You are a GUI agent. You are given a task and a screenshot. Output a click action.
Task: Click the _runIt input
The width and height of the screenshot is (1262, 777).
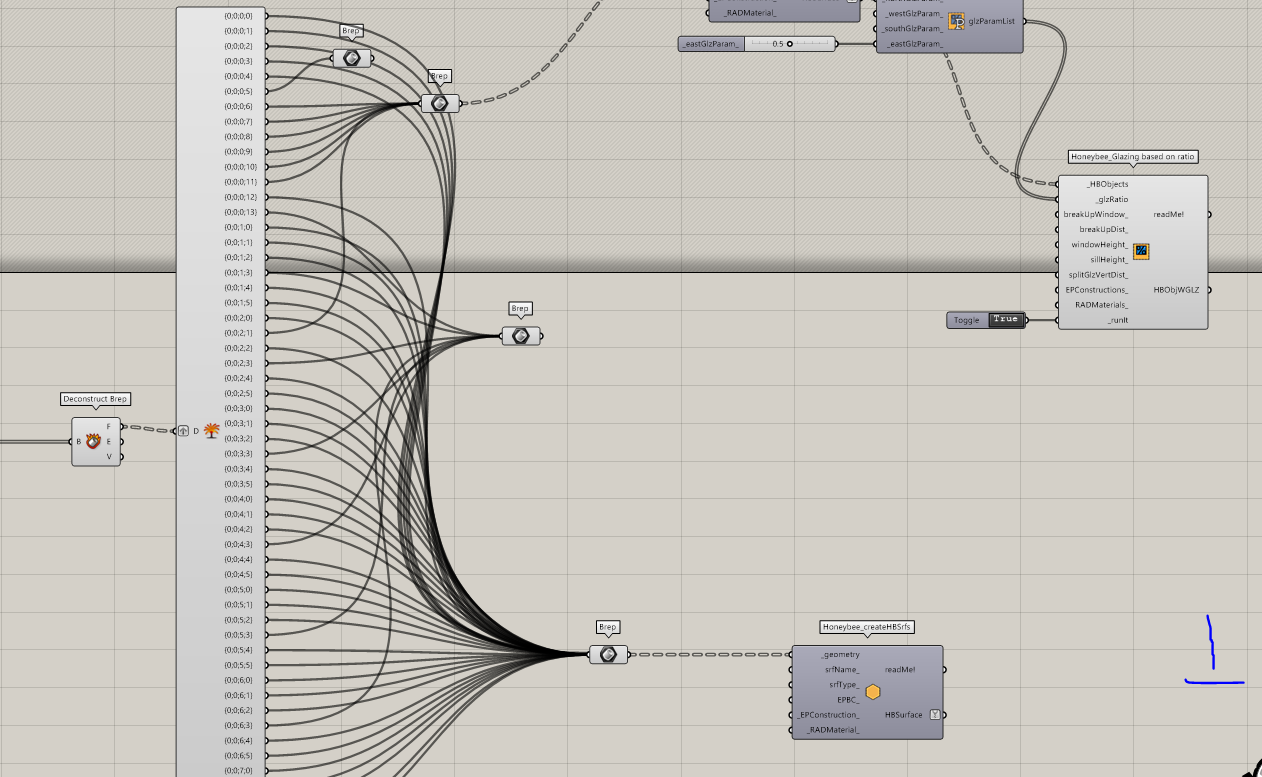tap(1117, 320)
